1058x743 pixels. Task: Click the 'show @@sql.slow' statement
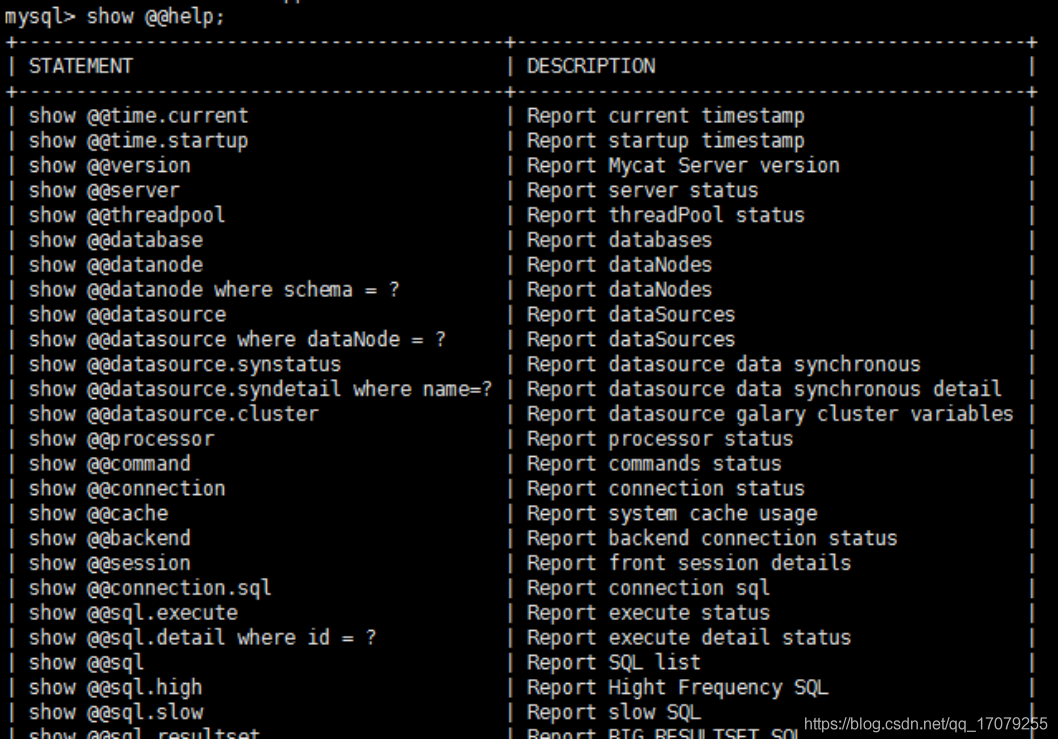[115, 712]
